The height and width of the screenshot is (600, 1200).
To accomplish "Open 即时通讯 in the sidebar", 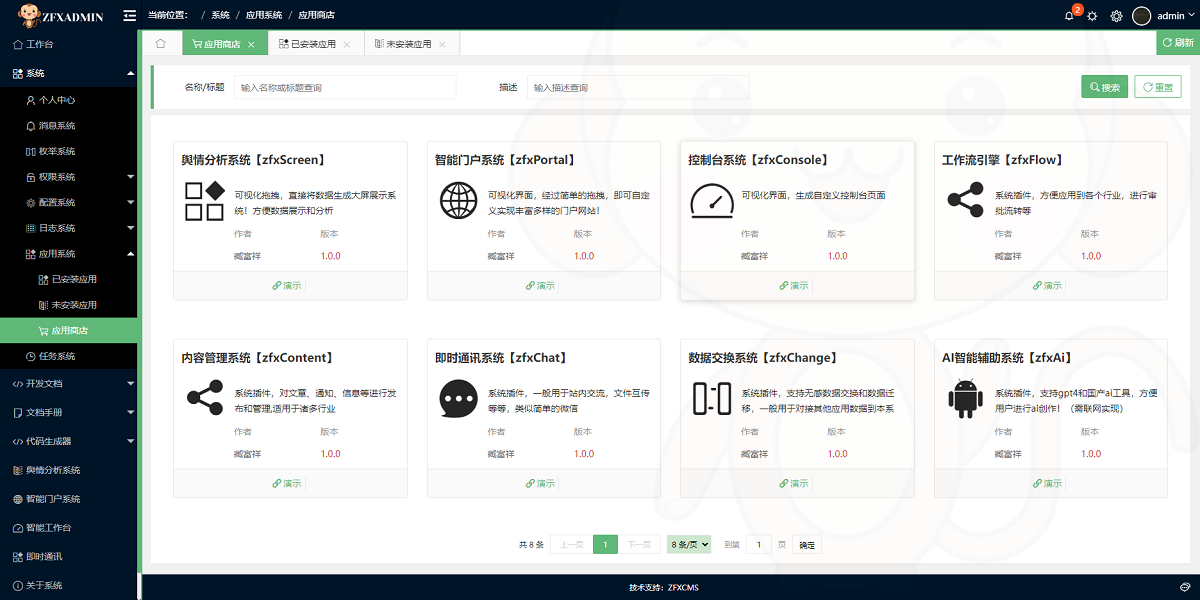I will point(69,556).
